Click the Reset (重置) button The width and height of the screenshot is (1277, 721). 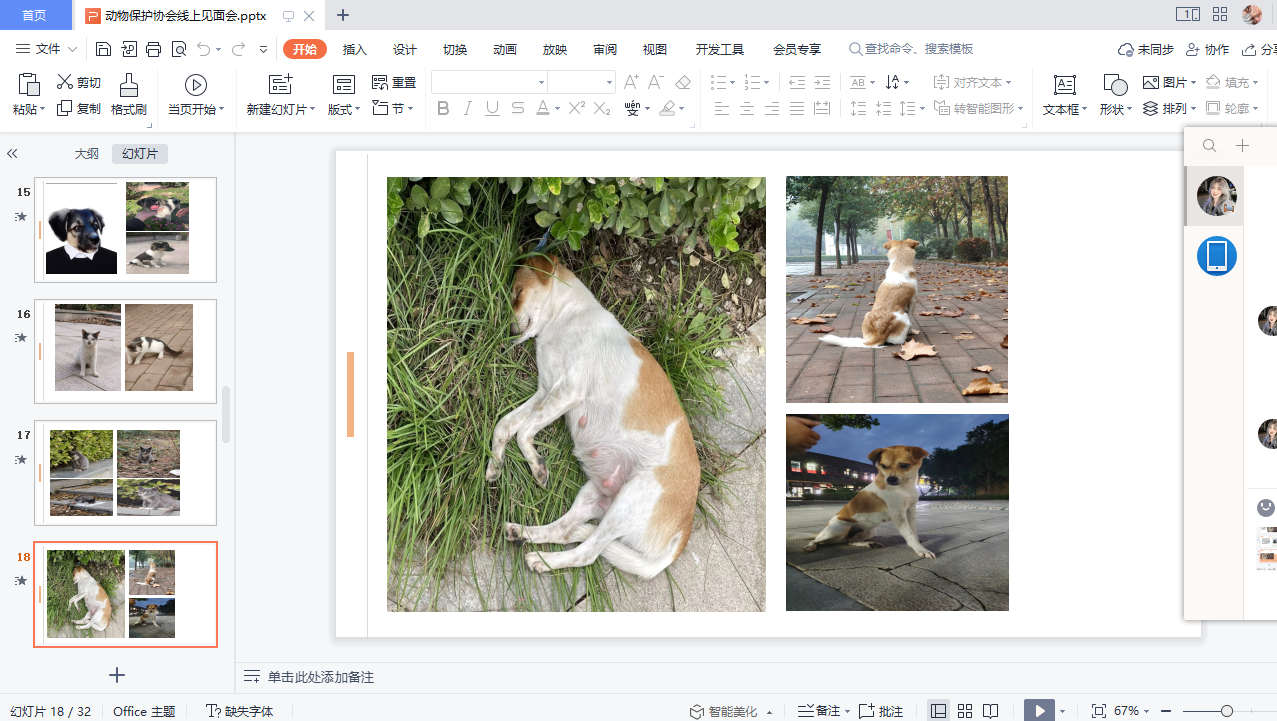(x=395, y=83)
